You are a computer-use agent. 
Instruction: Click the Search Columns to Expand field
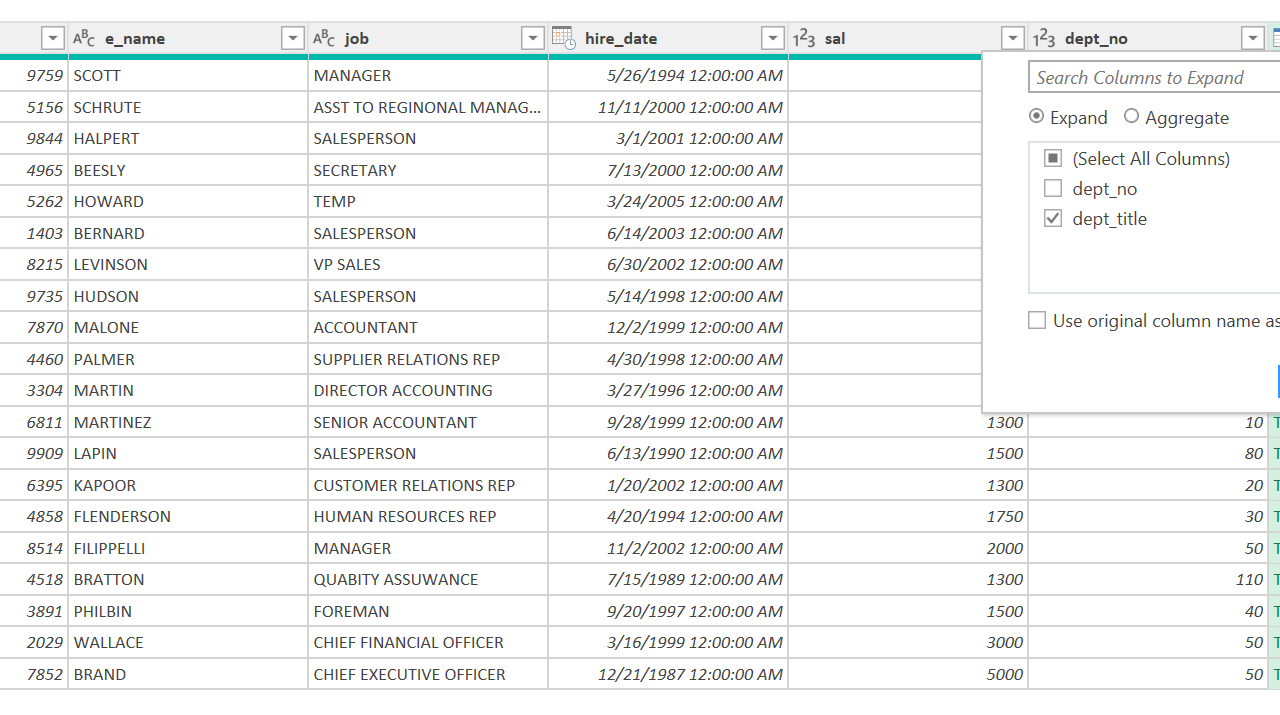tap(1154, 77)
